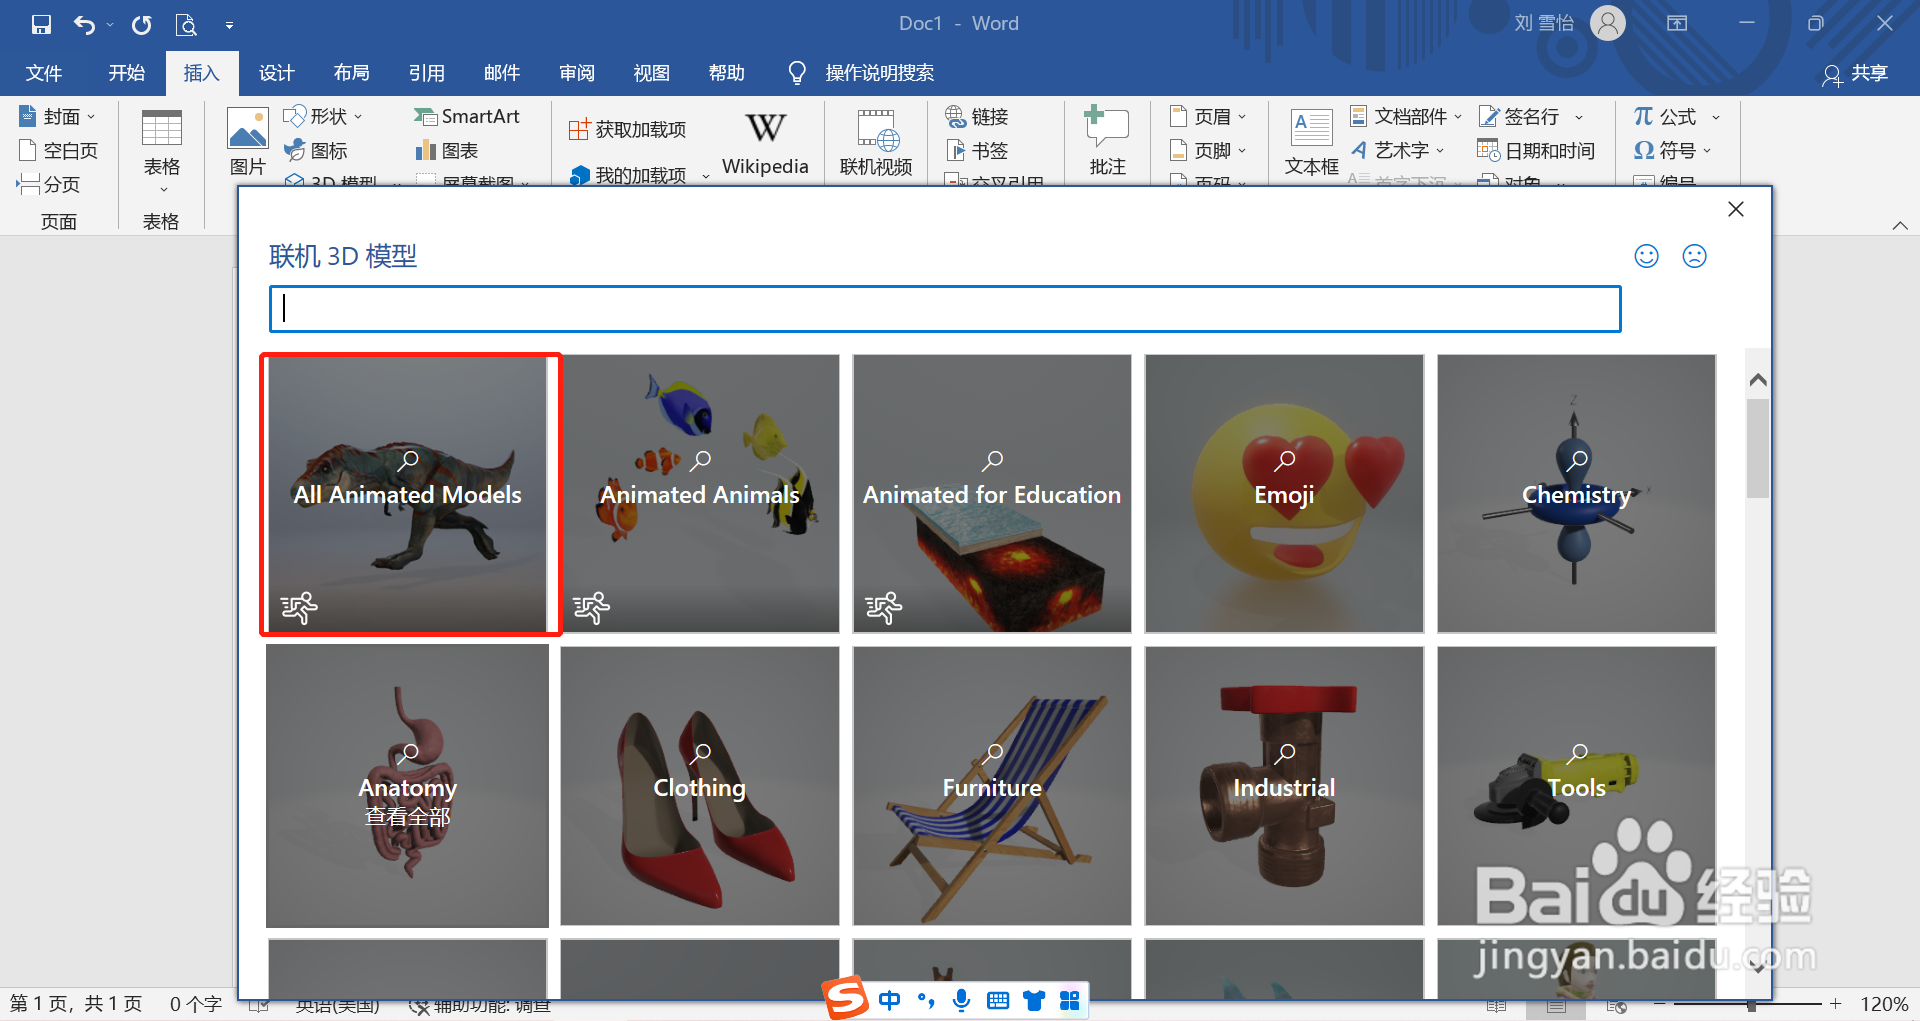Viewport: 1920px width, 1021px height.
Task: Click the dialog scrollbar up arrow
Action: click(1758, 380)
